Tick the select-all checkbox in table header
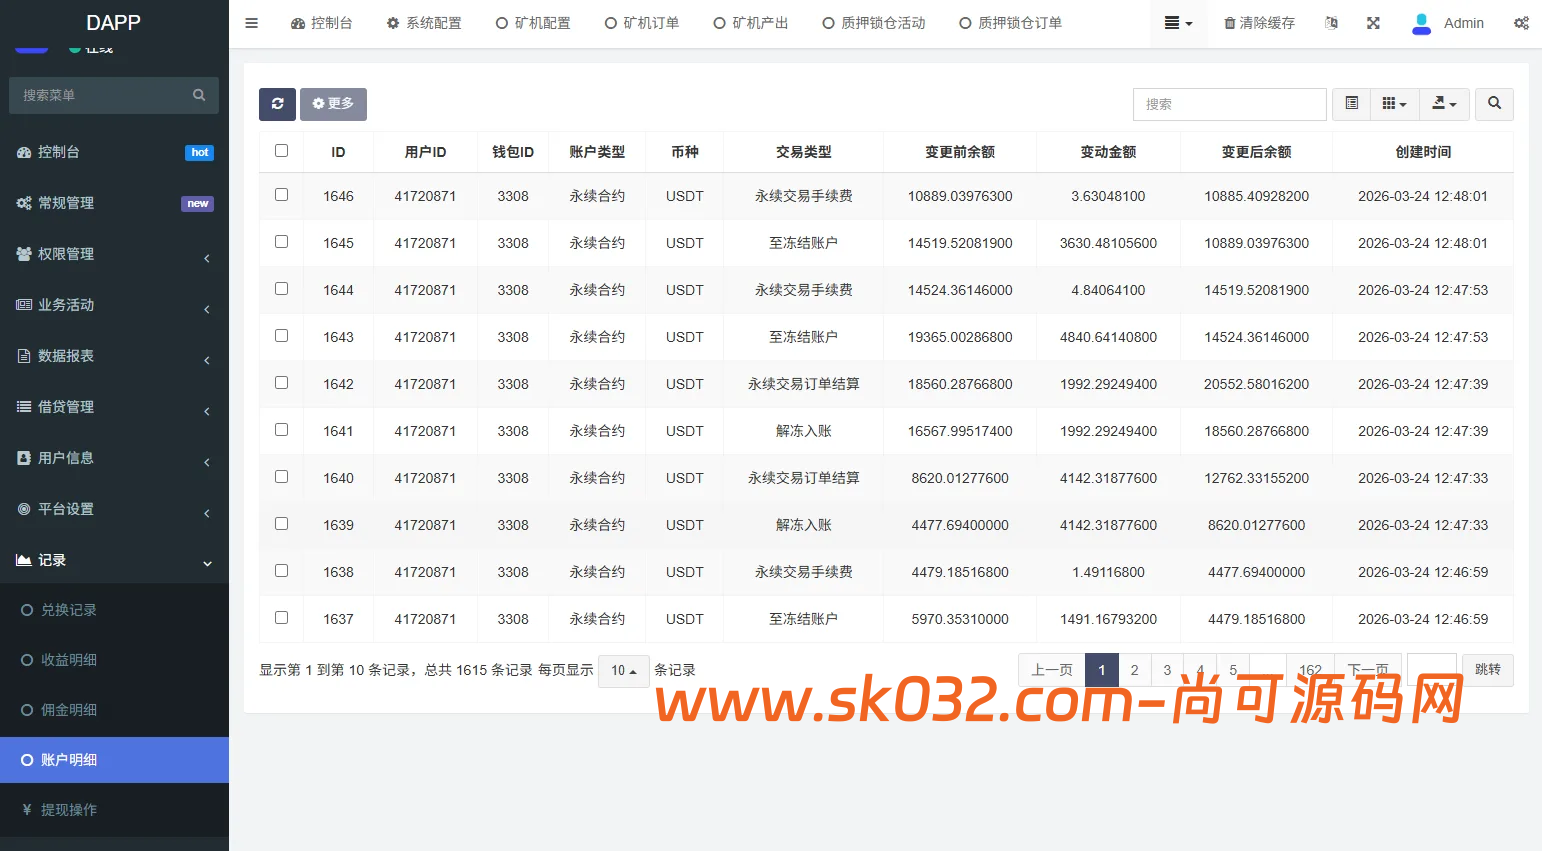This screenshot has height=851, width=1542. (x=281, y=151)
